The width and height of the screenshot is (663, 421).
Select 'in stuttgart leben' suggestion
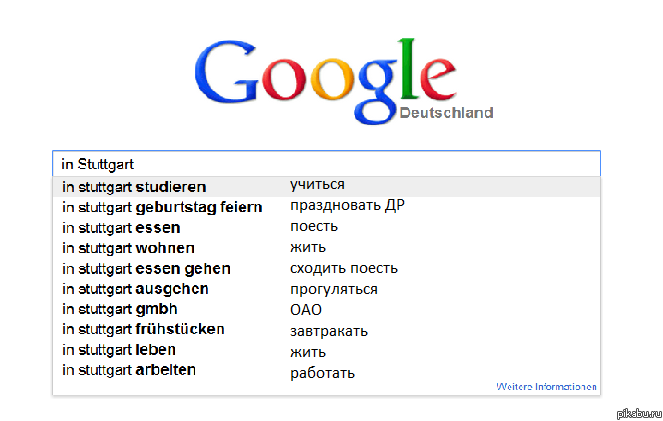click(119, 350)
